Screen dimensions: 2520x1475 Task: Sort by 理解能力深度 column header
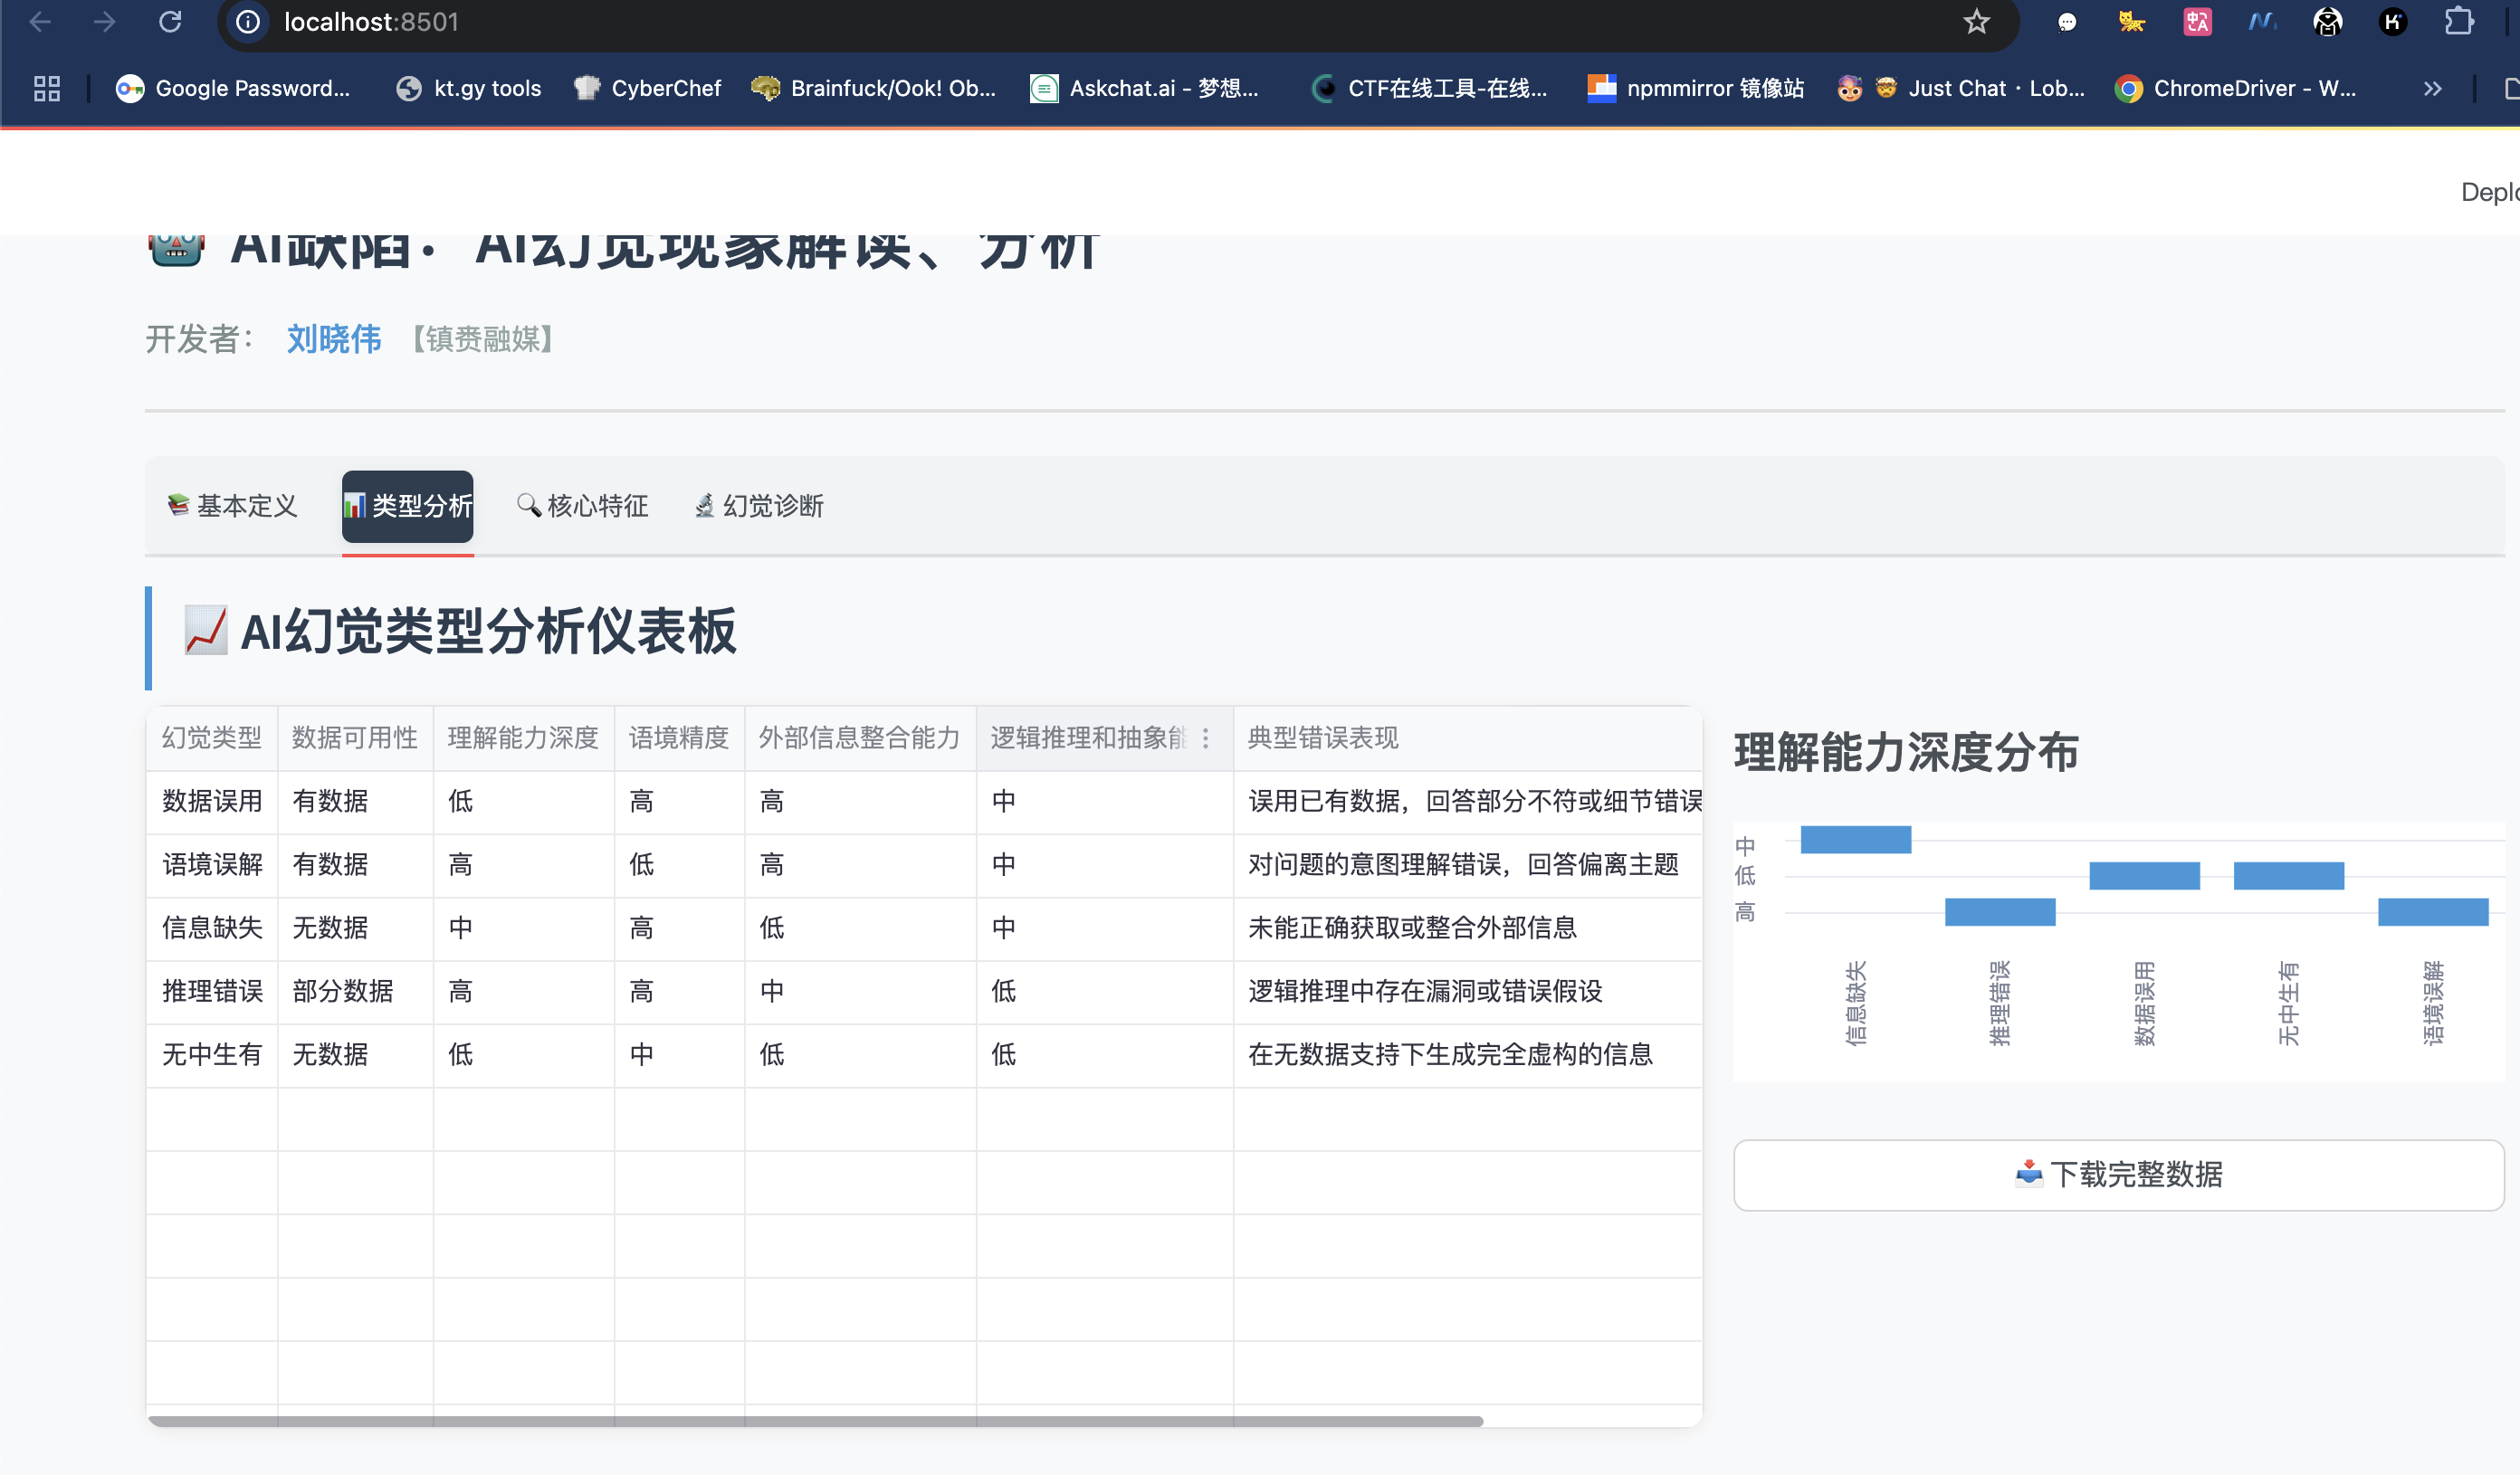pyautogui.click(x=522, y=738)
